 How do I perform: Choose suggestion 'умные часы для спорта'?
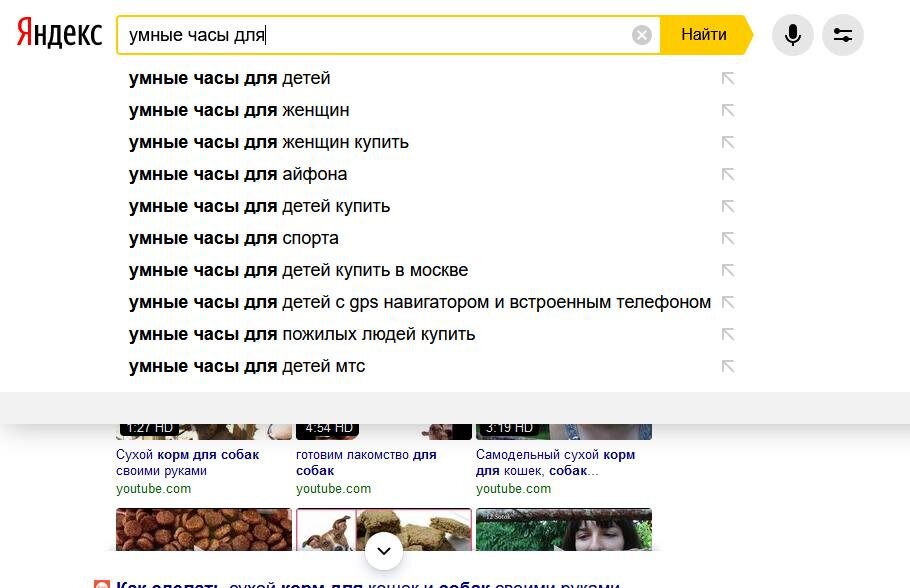234,238
